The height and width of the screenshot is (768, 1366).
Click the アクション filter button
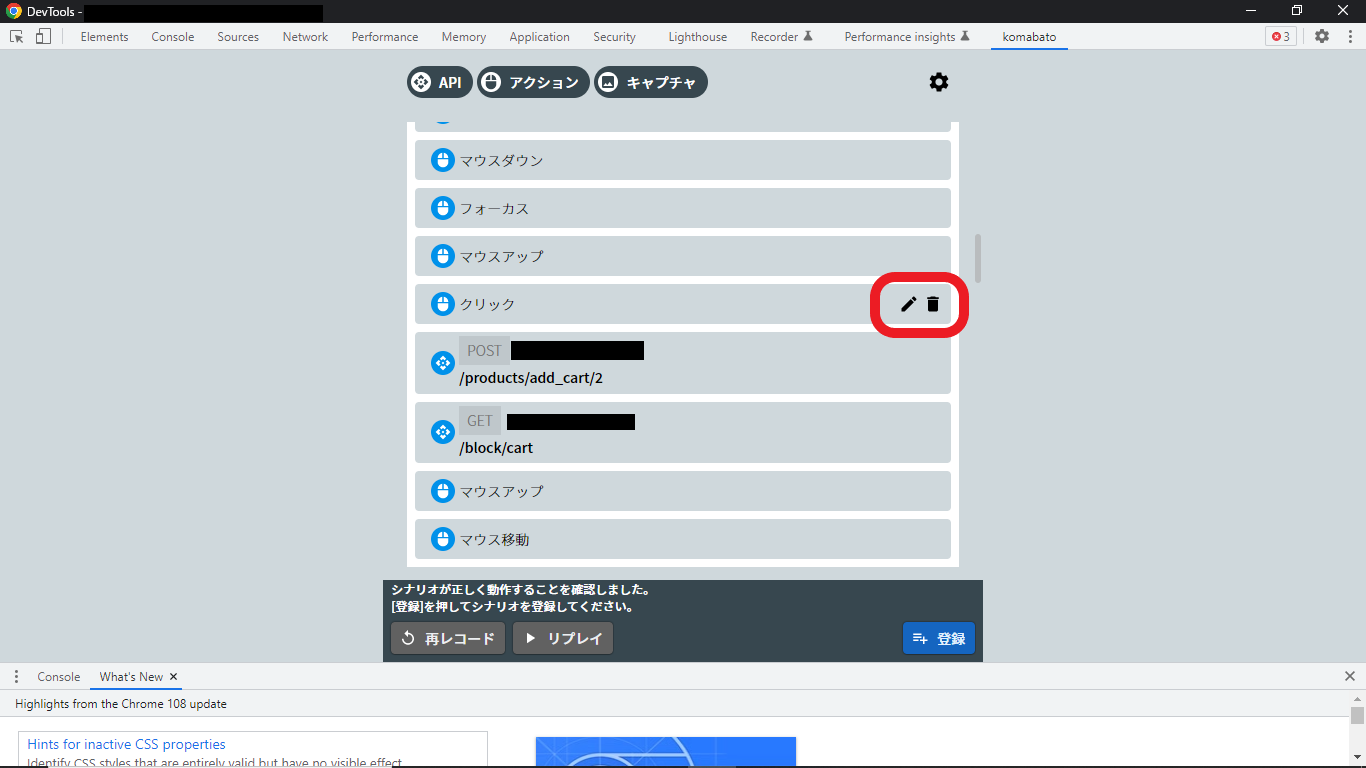(x=533, y=82)
